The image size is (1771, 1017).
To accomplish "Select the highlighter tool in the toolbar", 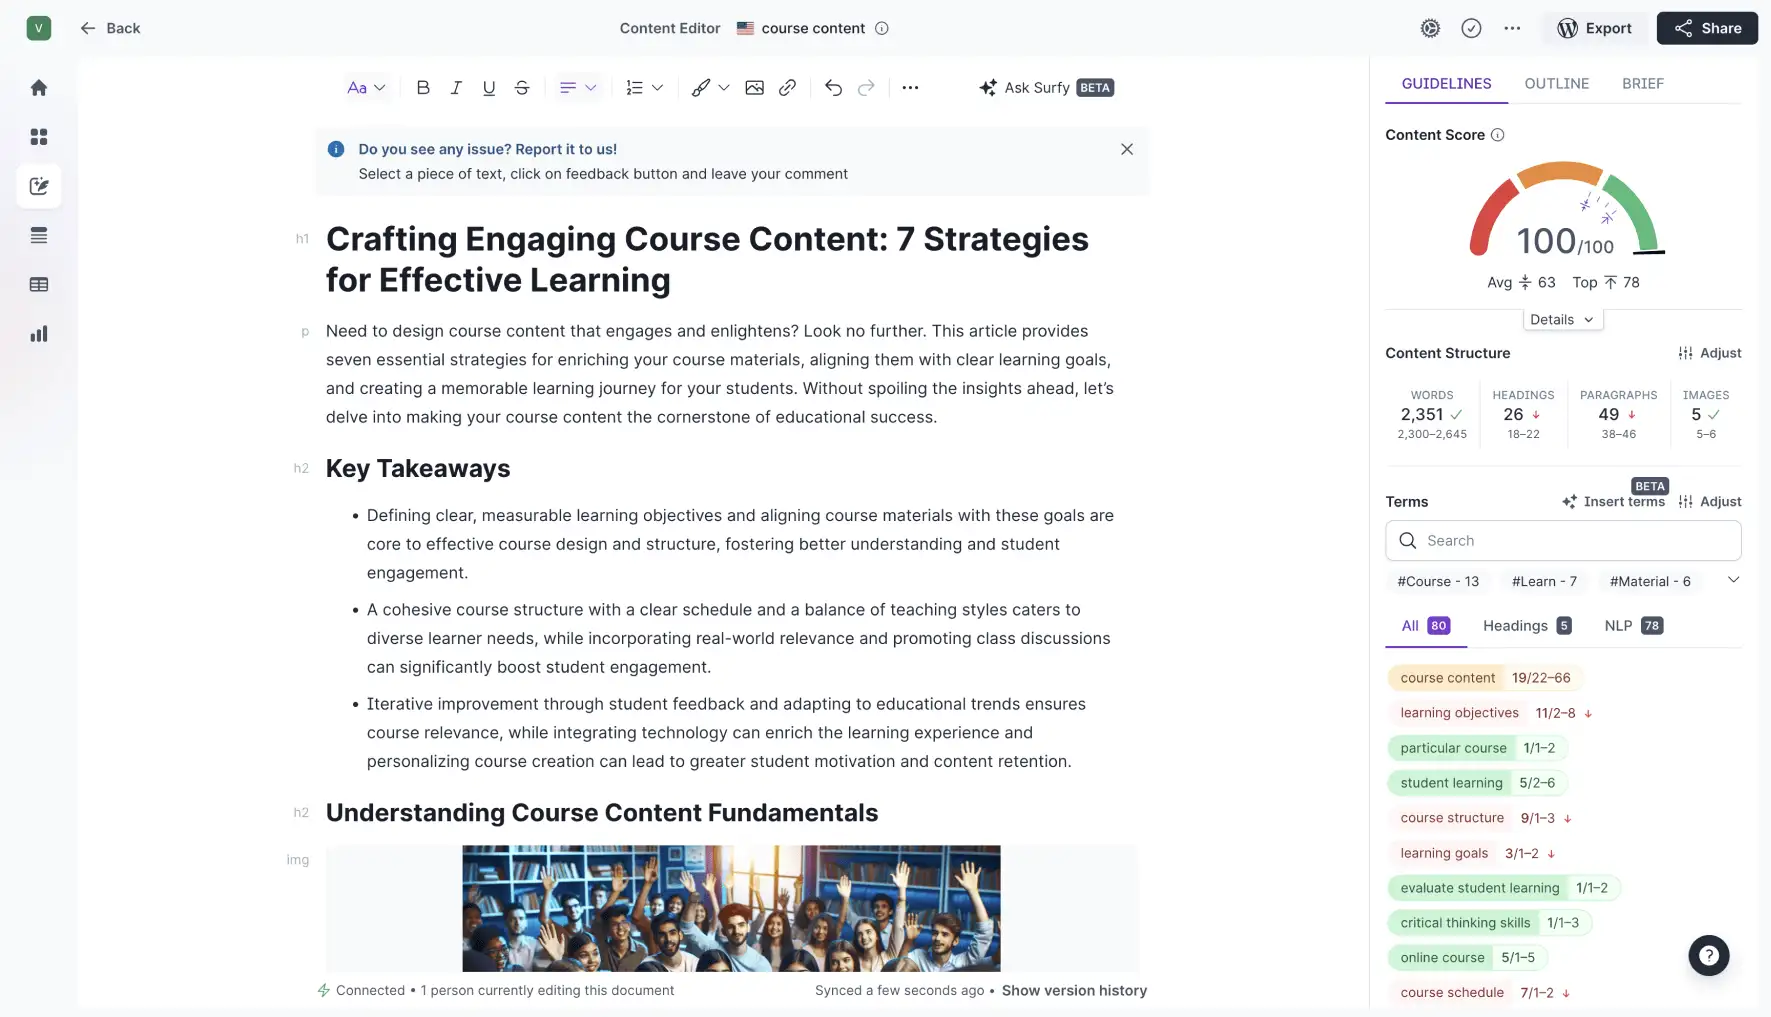I will (703, 88).
